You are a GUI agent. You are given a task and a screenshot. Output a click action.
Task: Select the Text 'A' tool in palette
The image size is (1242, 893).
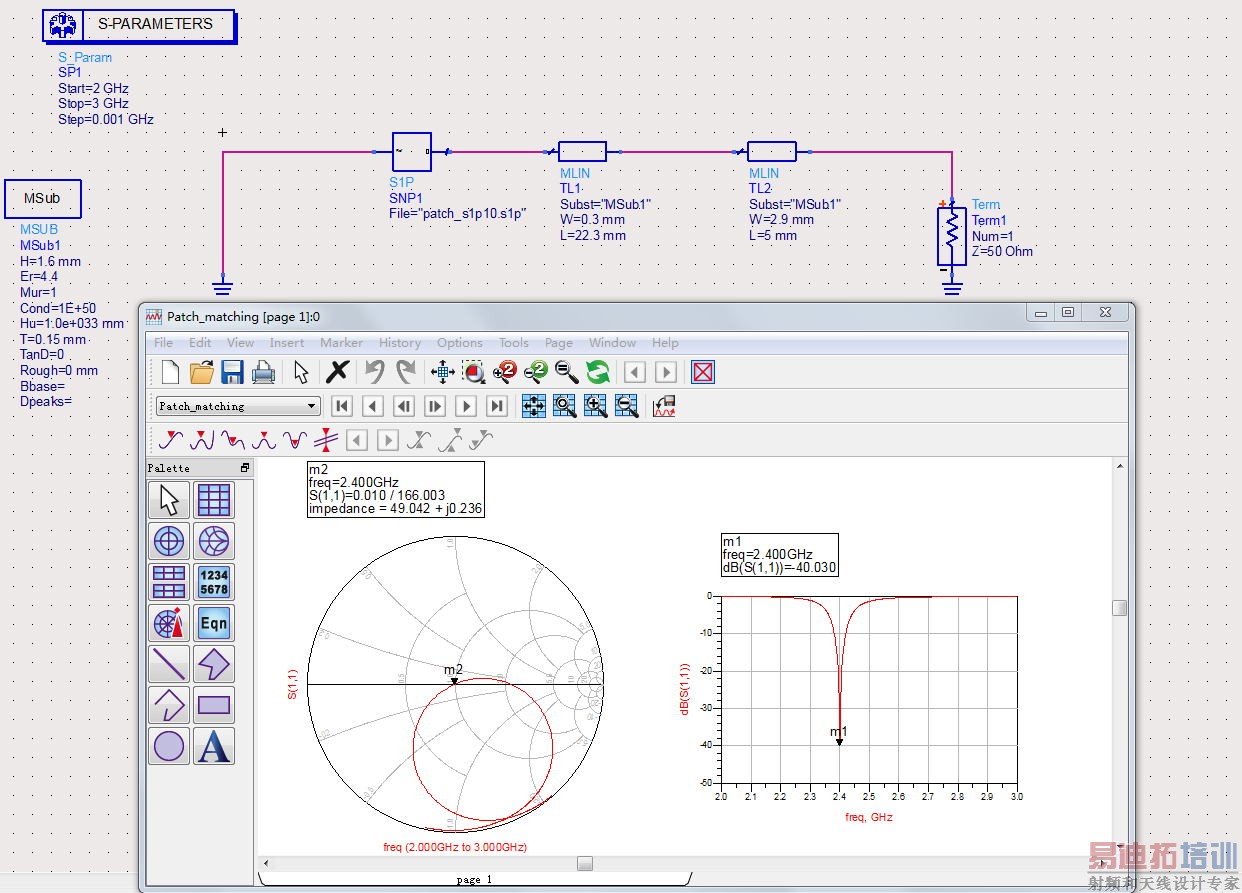(x=214, y=746)
